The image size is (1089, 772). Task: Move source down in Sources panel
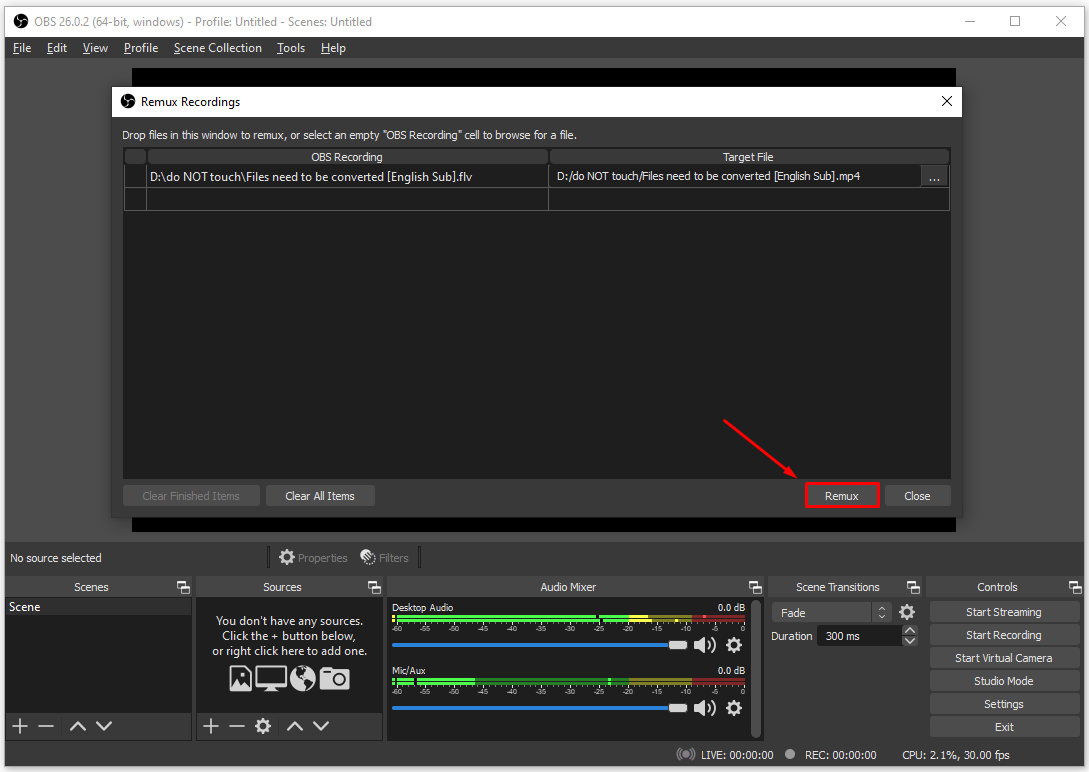(x=321, y=726)
